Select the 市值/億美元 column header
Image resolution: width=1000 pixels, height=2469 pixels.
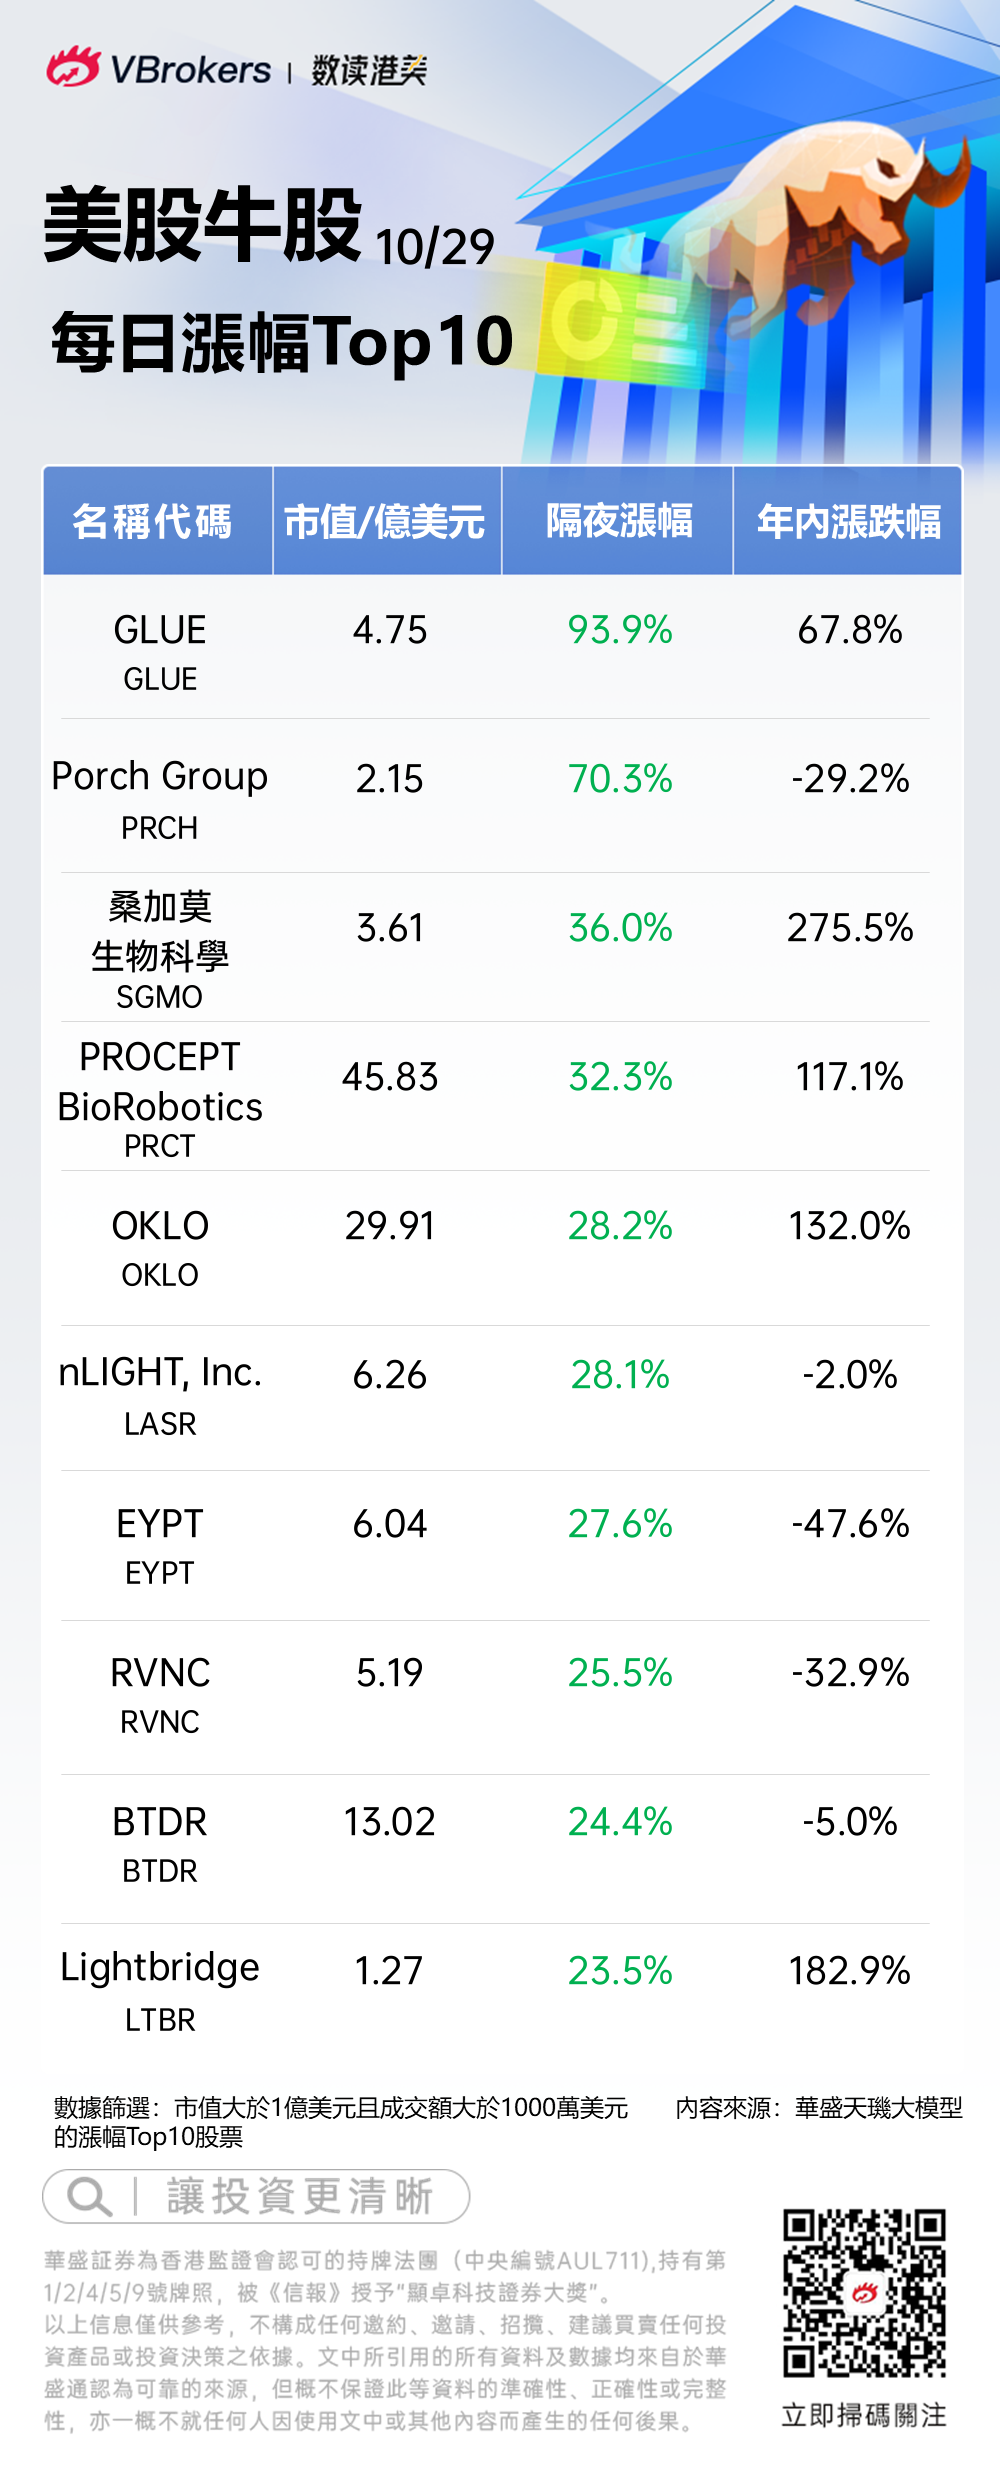point(385,522)
